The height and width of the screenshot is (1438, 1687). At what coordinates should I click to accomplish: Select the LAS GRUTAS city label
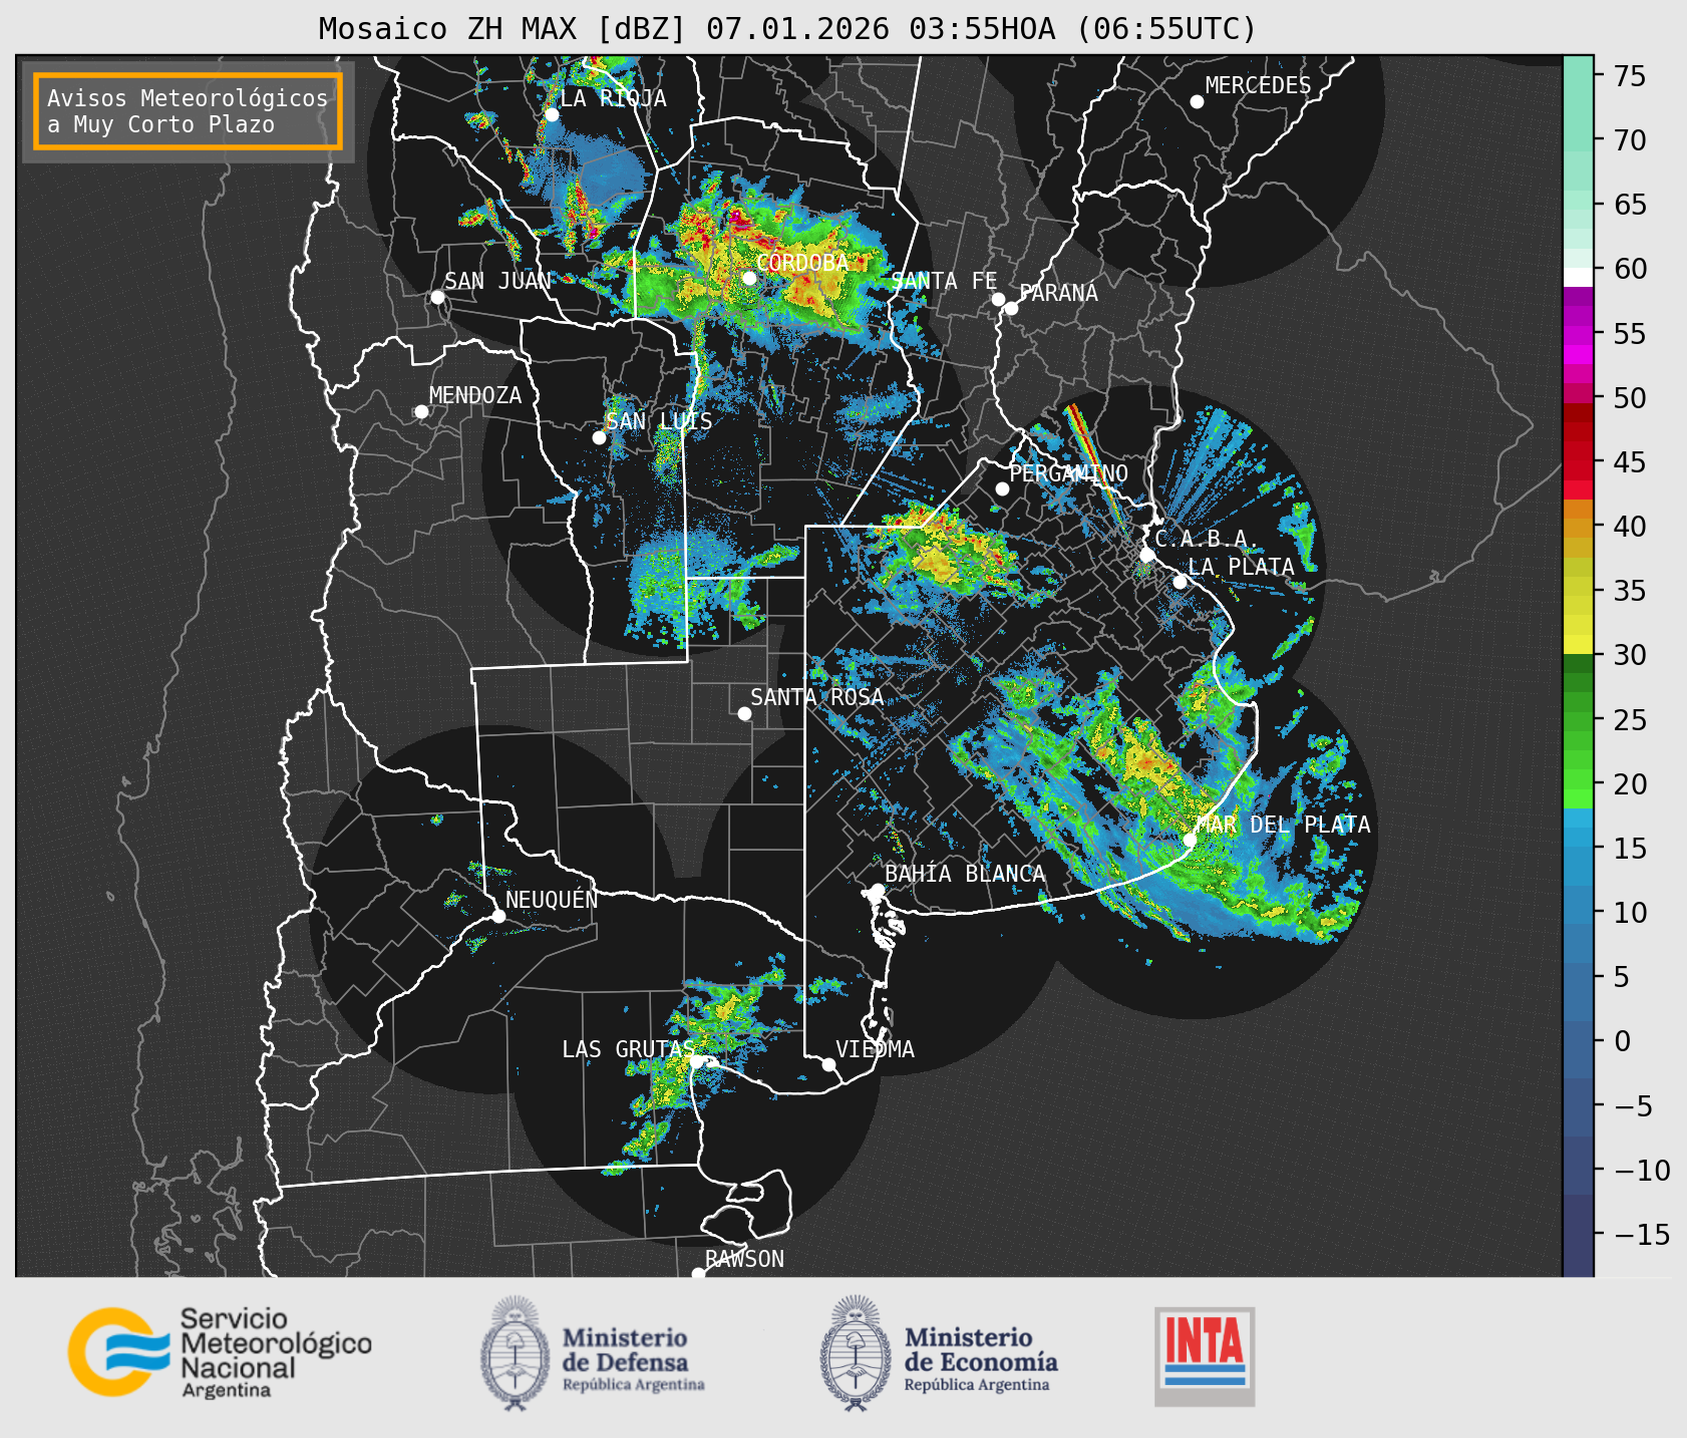coord(628,1049)
